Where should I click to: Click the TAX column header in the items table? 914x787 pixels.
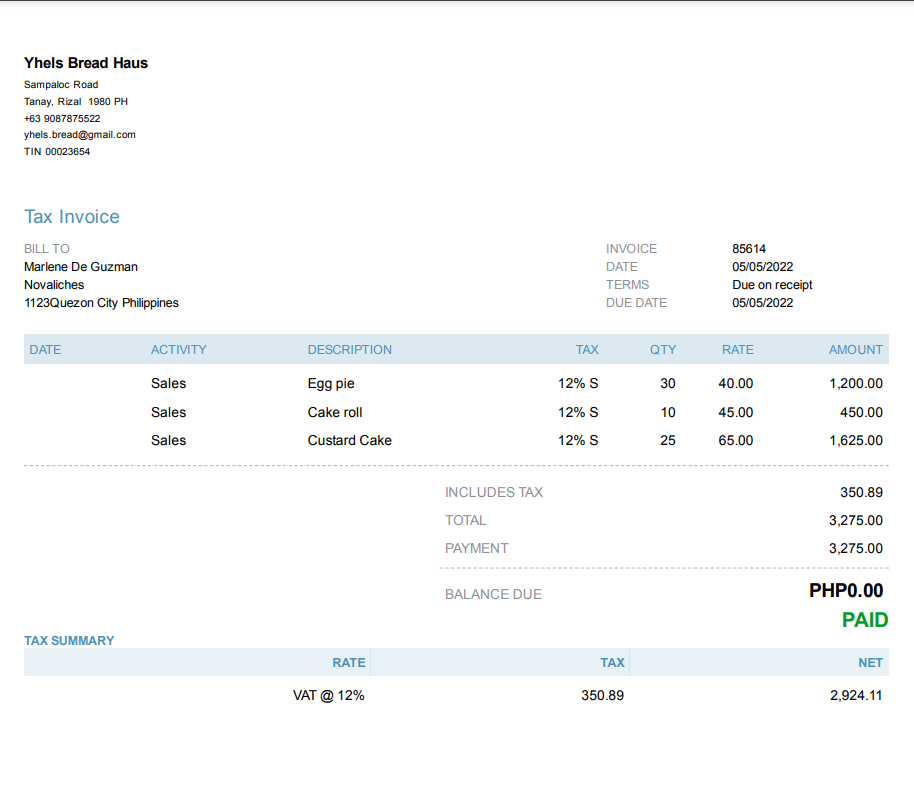[x=587, y=350]
